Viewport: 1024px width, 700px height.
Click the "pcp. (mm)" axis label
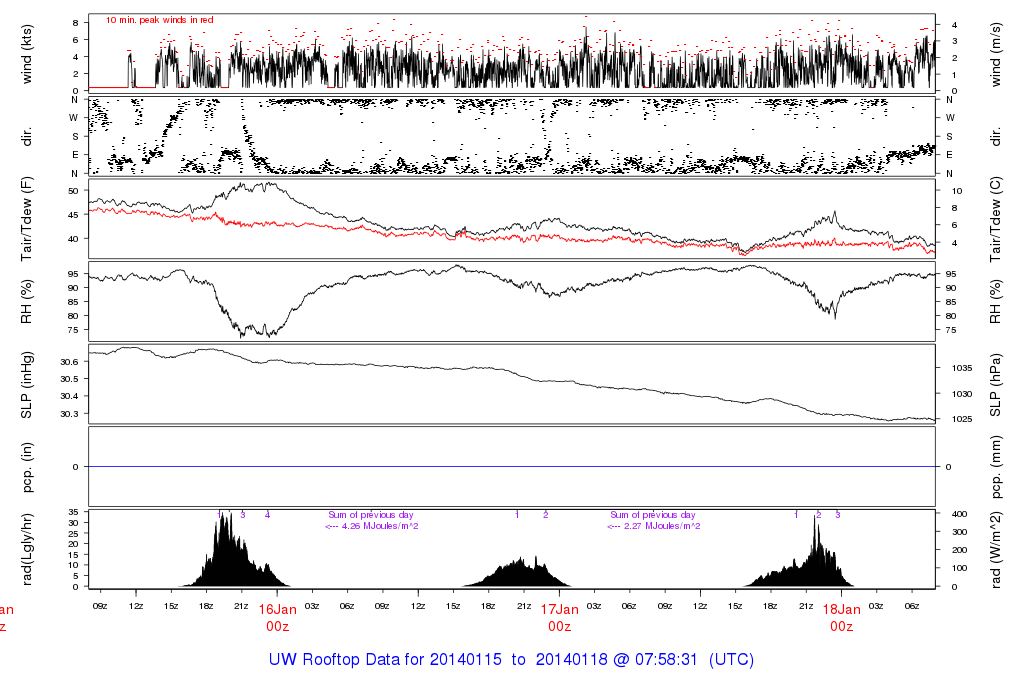click(995, 467)
